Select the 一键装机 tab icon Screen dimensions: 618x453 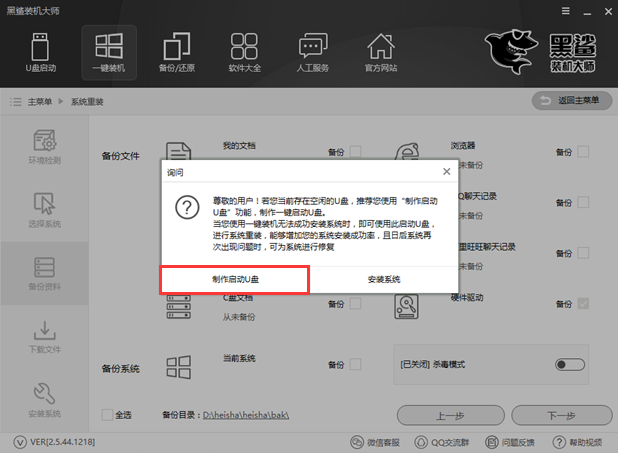(x=109, y=52)
